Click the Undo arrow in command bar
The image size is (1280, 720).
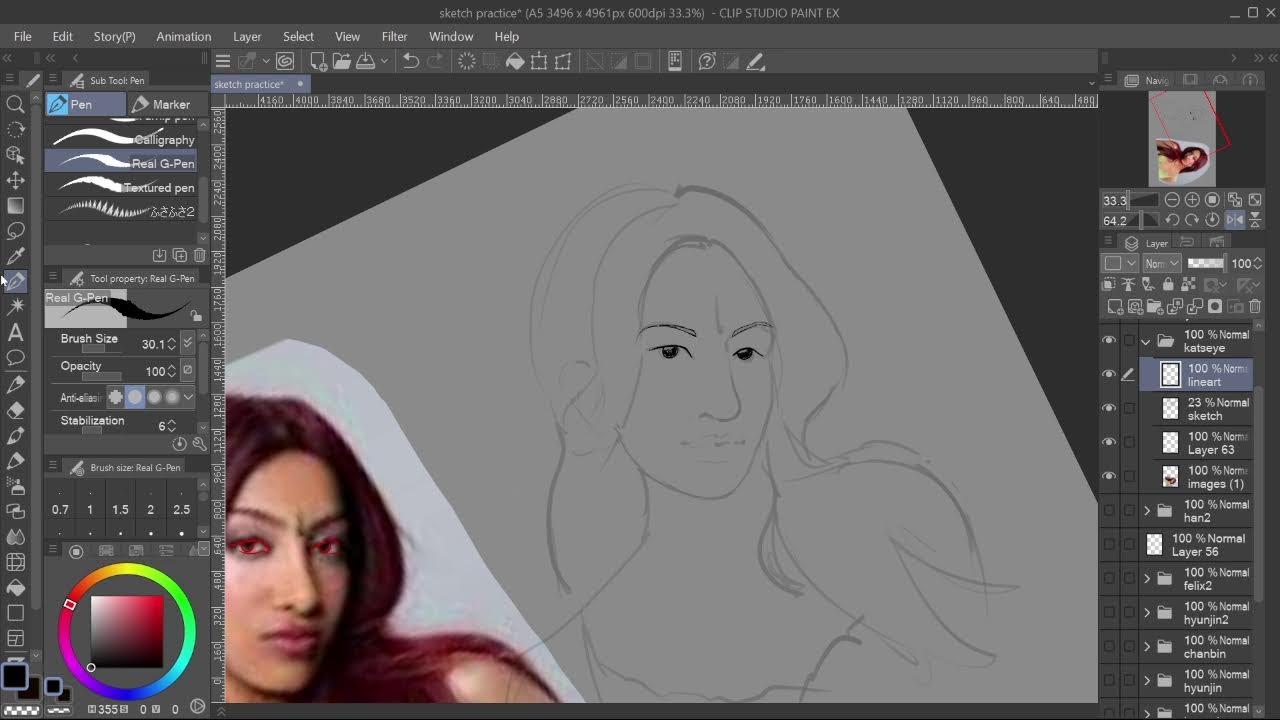point(411,62)
